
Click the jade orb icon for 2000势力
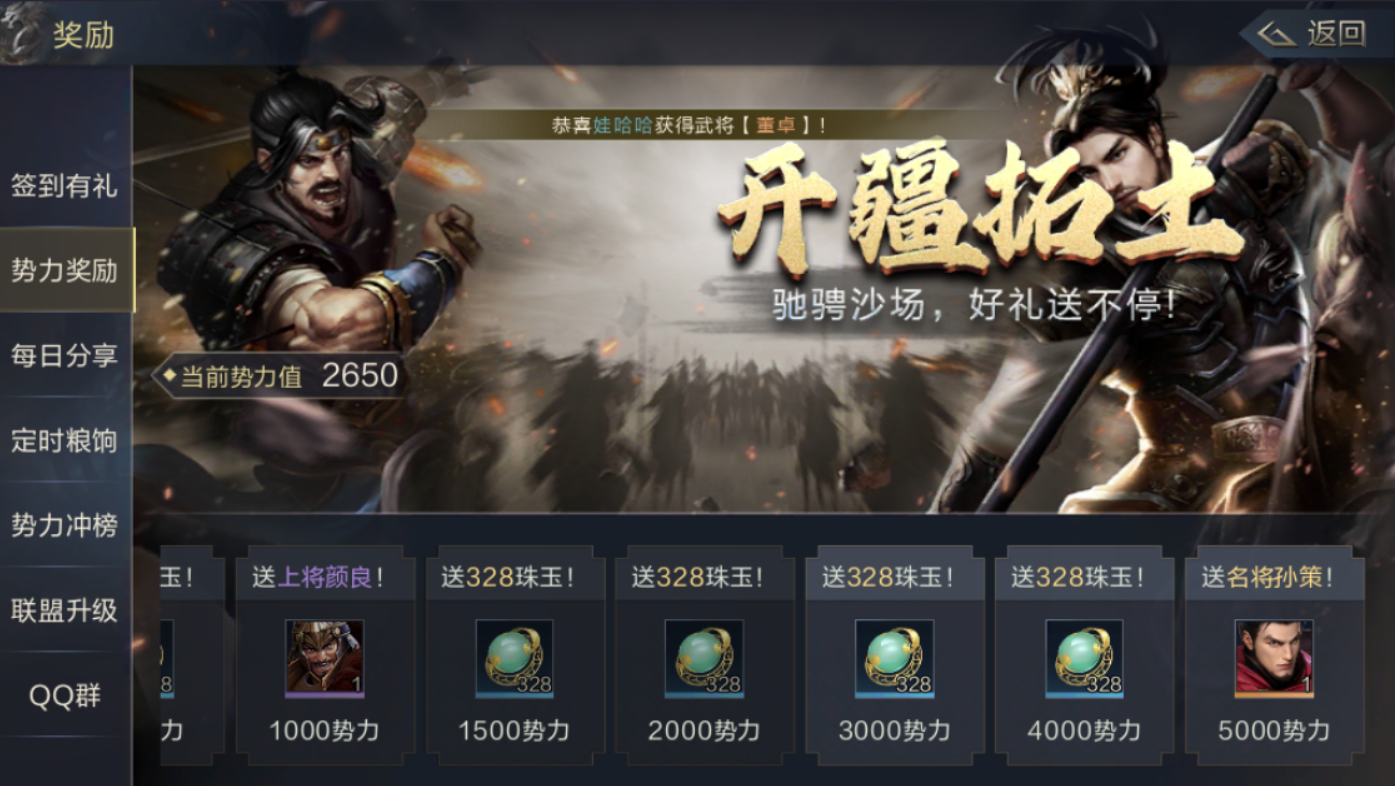point(704,658)
